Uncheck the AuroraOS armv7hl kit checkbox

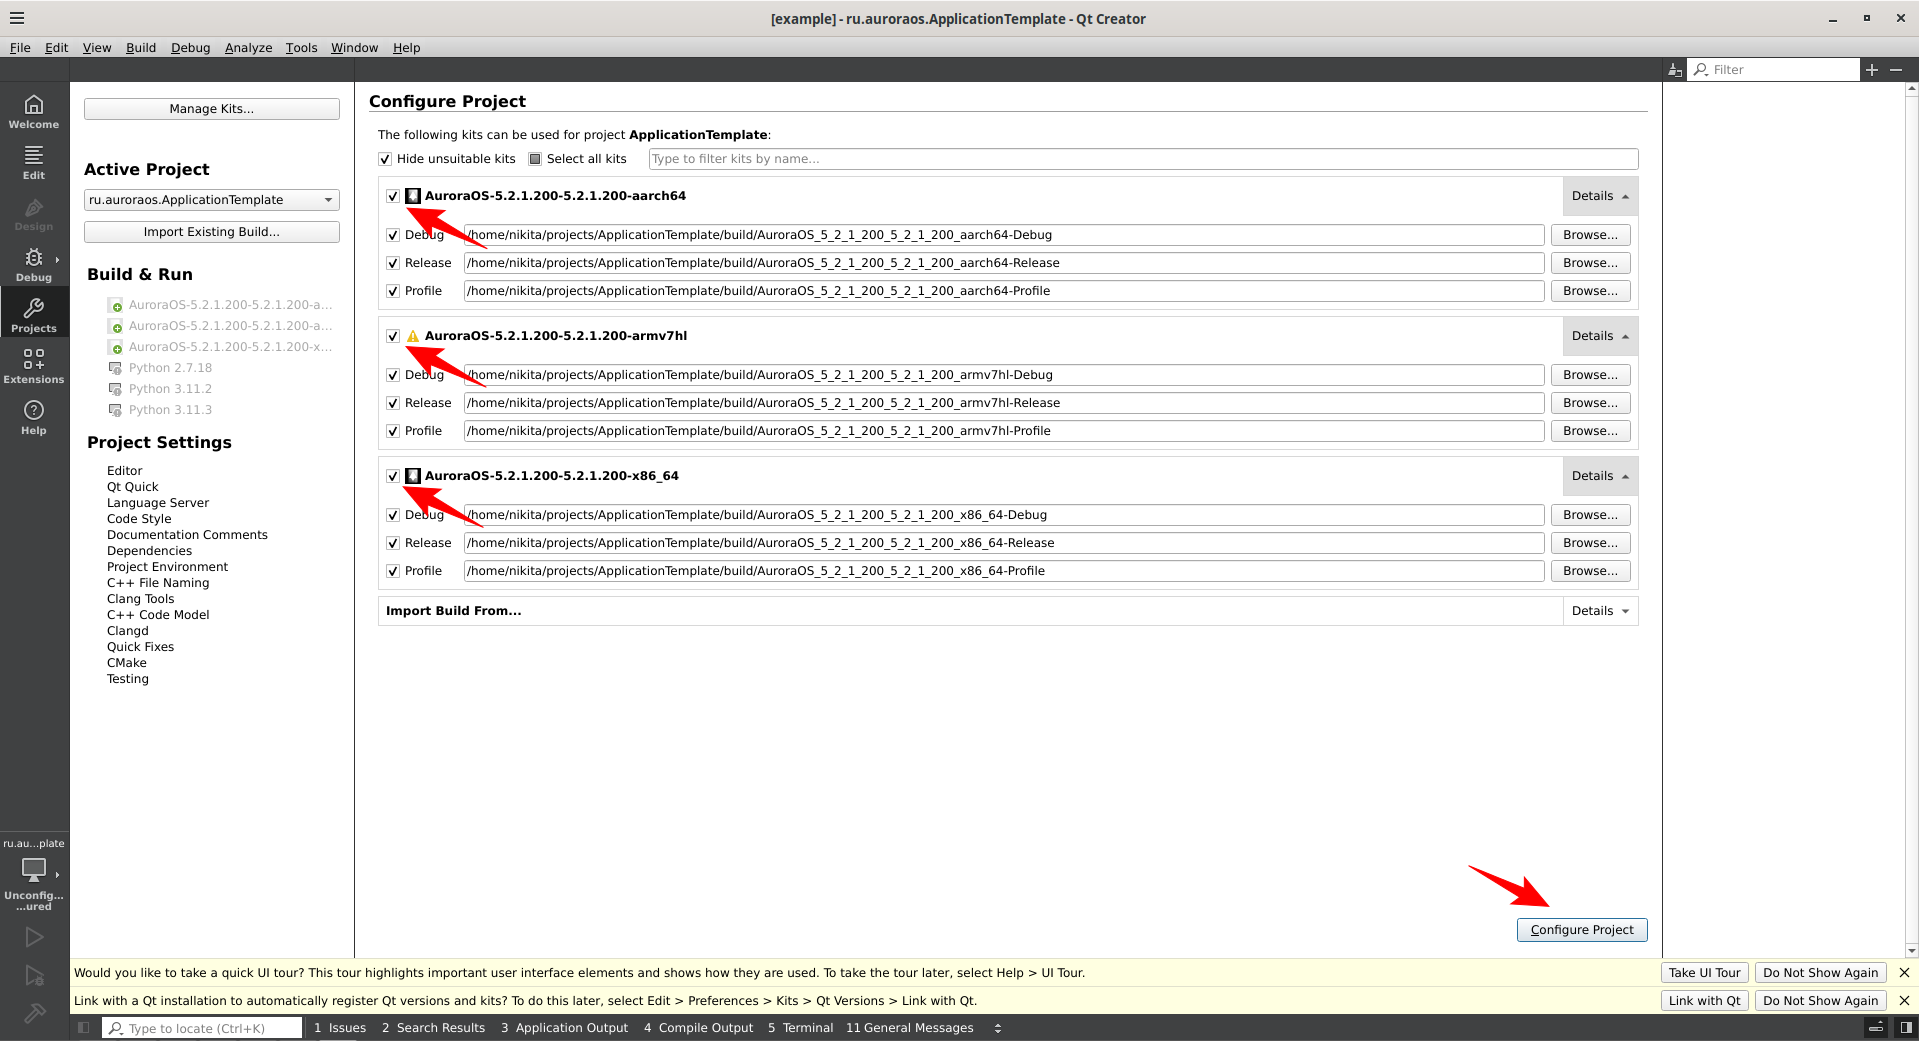(x=393, y=336)
